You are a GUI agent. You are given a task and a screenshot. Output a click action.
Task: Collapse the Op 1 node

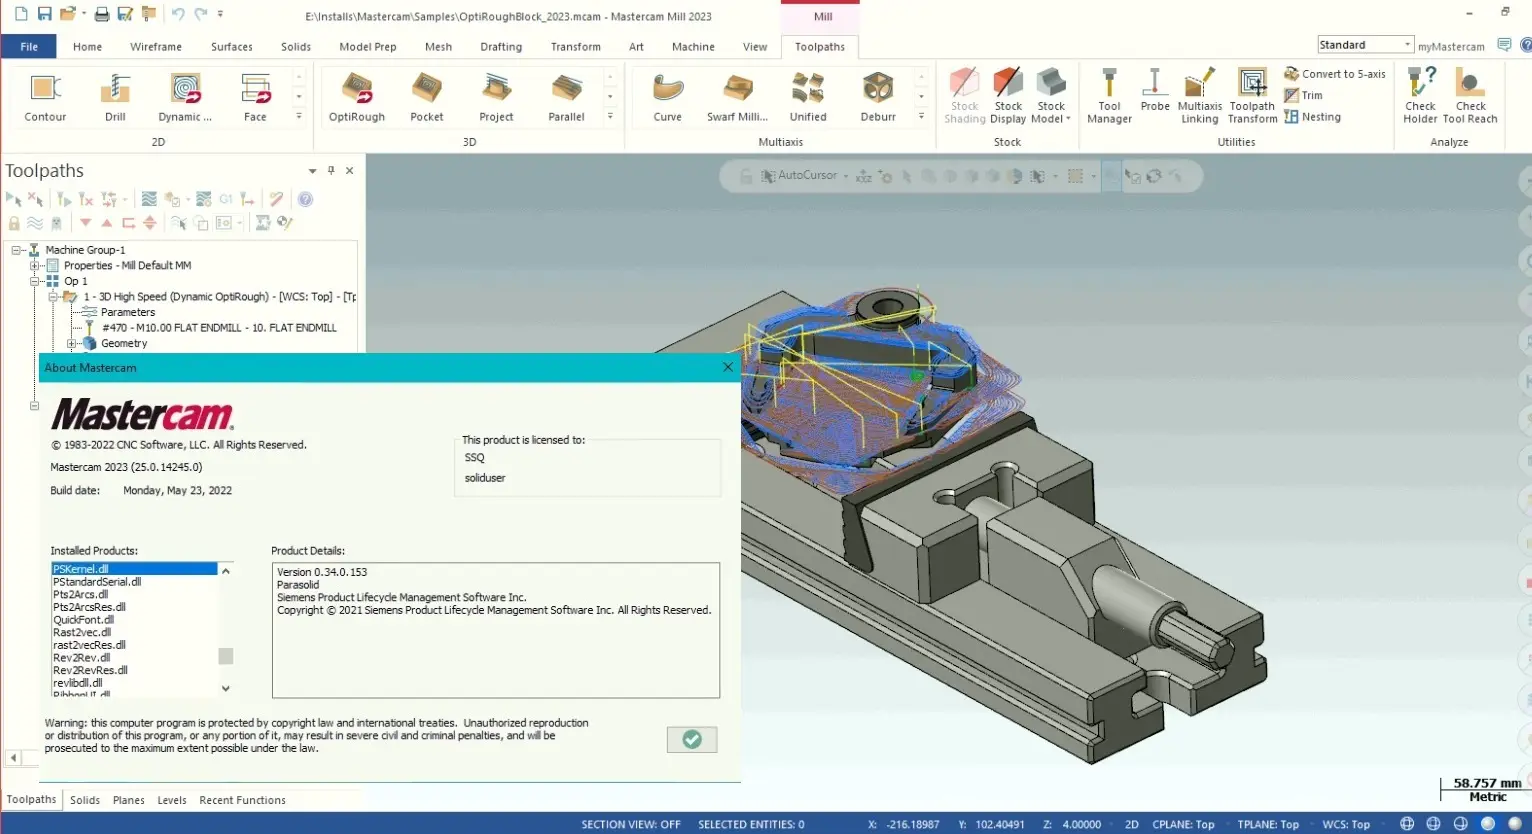pyautogui.click(x=35, y=282)
